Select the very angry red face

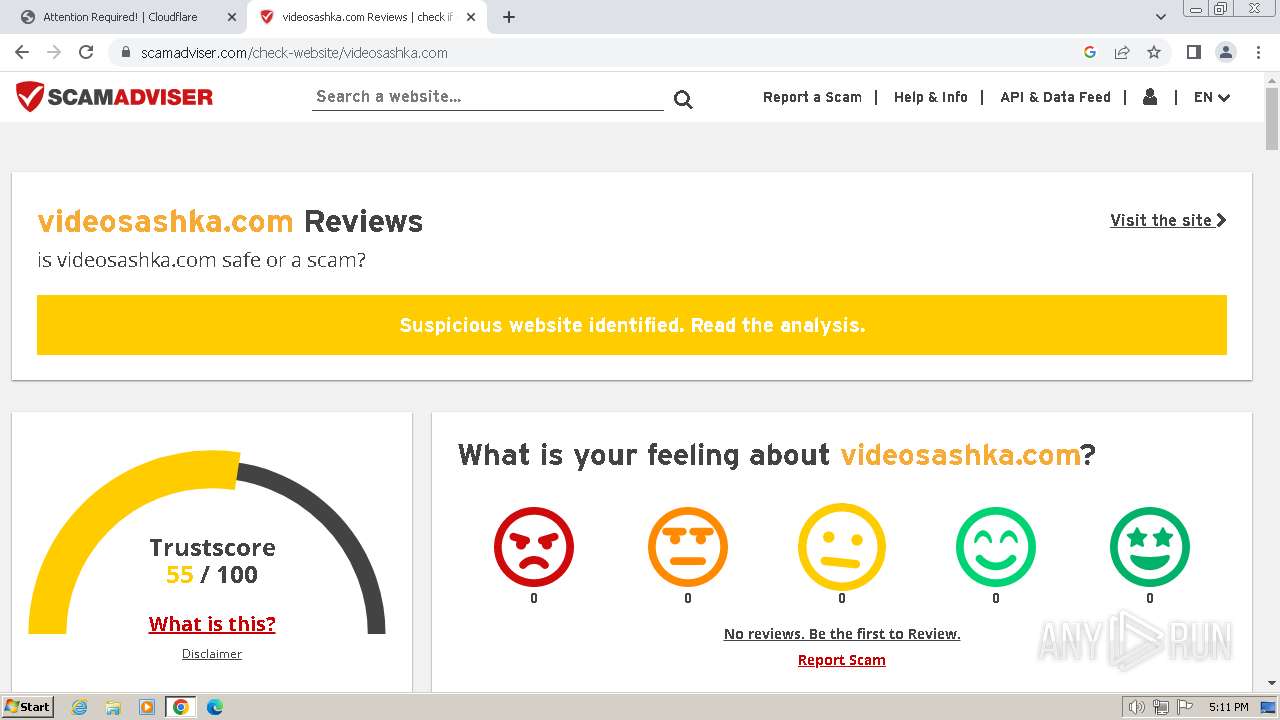coord(534,546)
